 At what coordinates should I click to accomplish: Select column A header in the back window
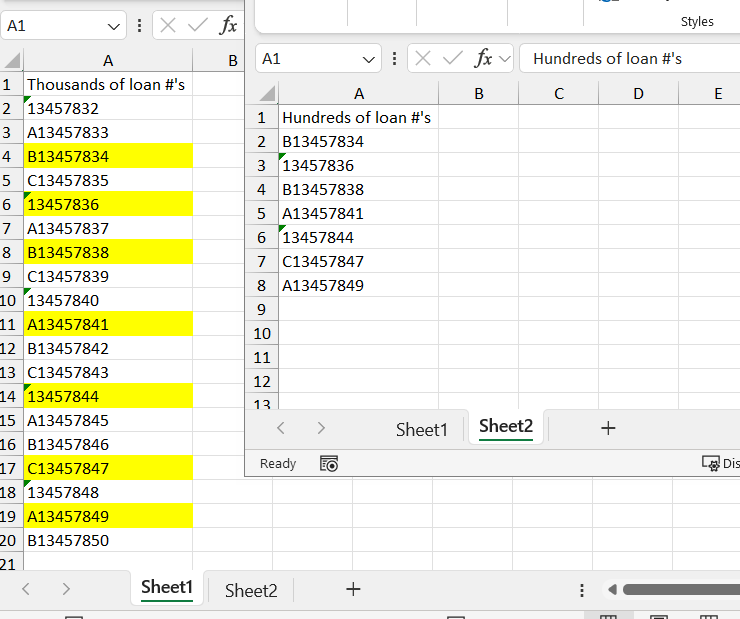[x=108, y=60]
